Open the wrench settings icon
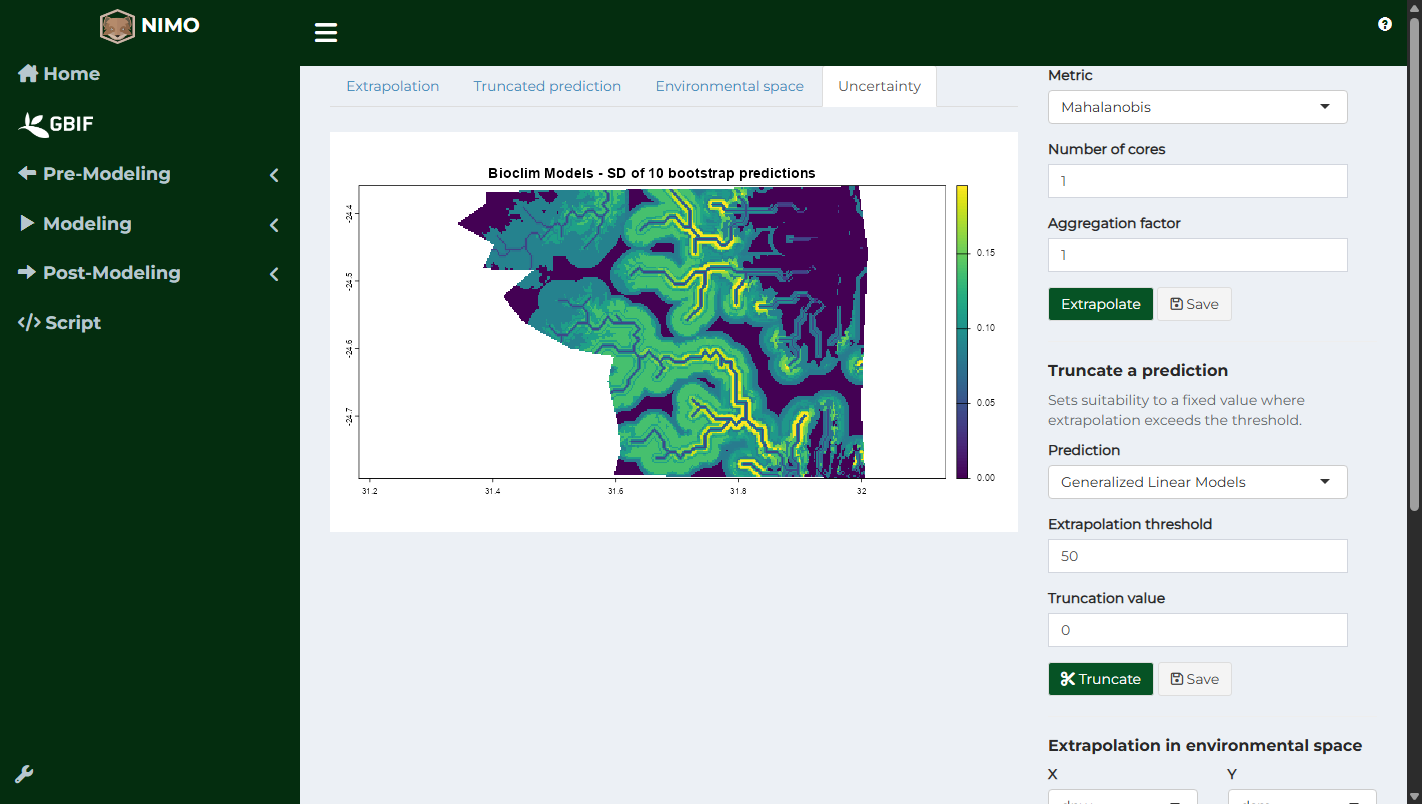The height and width of the screenshot is (804, 1422). pyautogui.click(x=24, y=774)
